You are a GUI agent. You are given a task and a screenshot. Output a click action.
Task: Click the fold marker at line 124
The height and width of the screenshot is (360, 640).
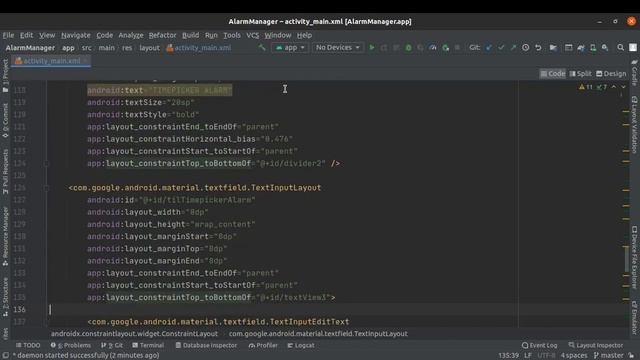click(x=47, y=164)
